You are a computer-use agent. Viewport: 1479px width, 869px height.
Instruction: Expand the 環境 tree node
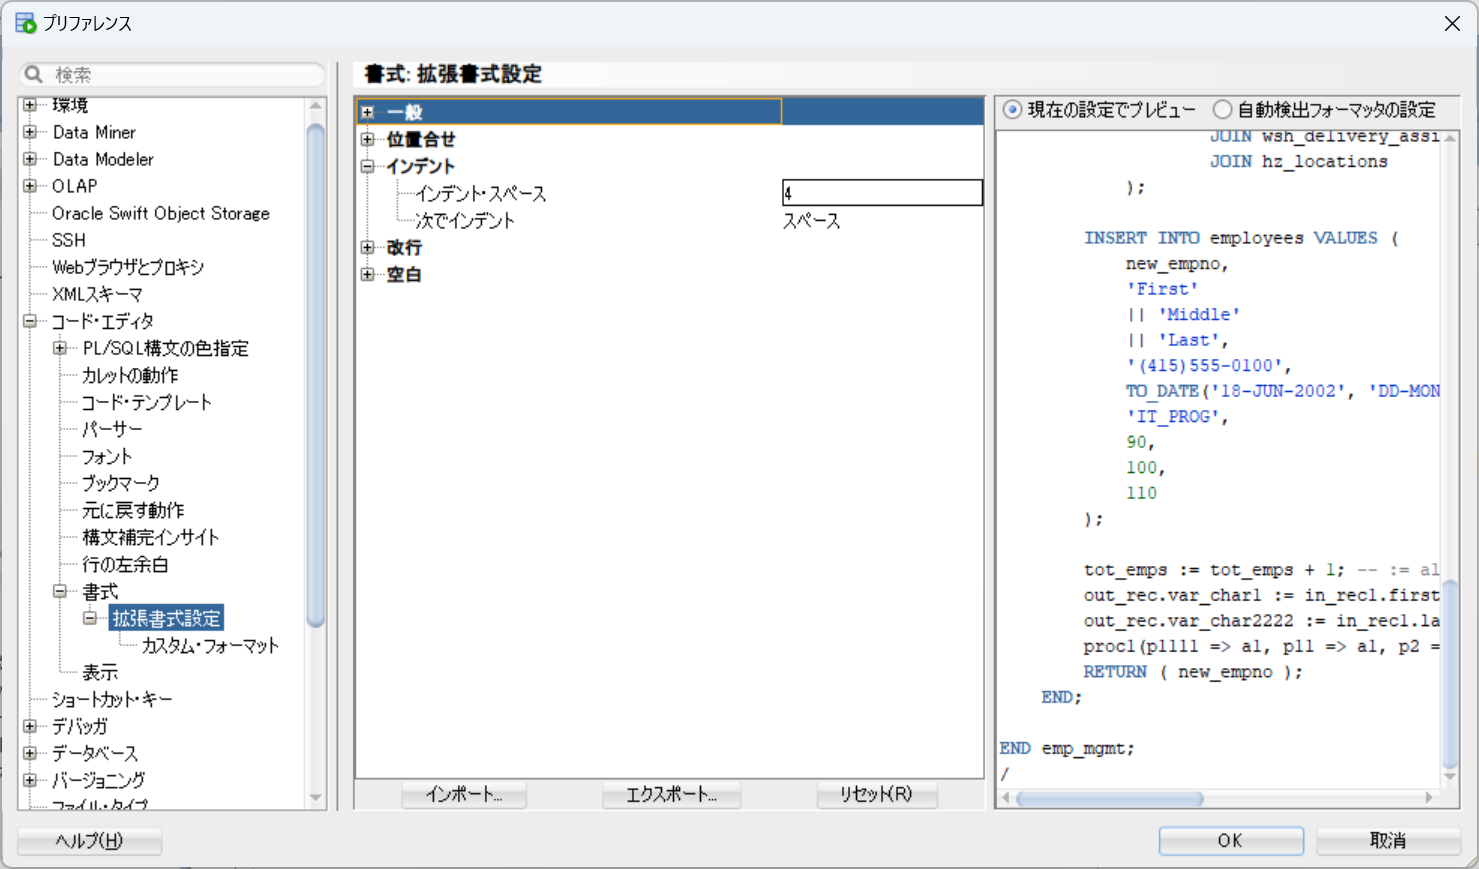click(x=29, y=104)
